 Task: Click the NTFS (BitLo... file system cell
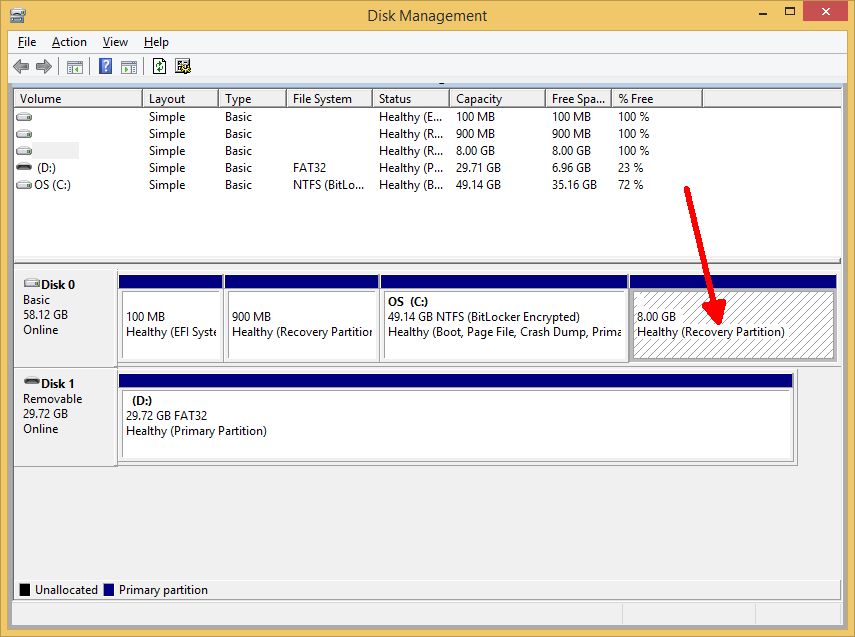(x=328, y=185)
